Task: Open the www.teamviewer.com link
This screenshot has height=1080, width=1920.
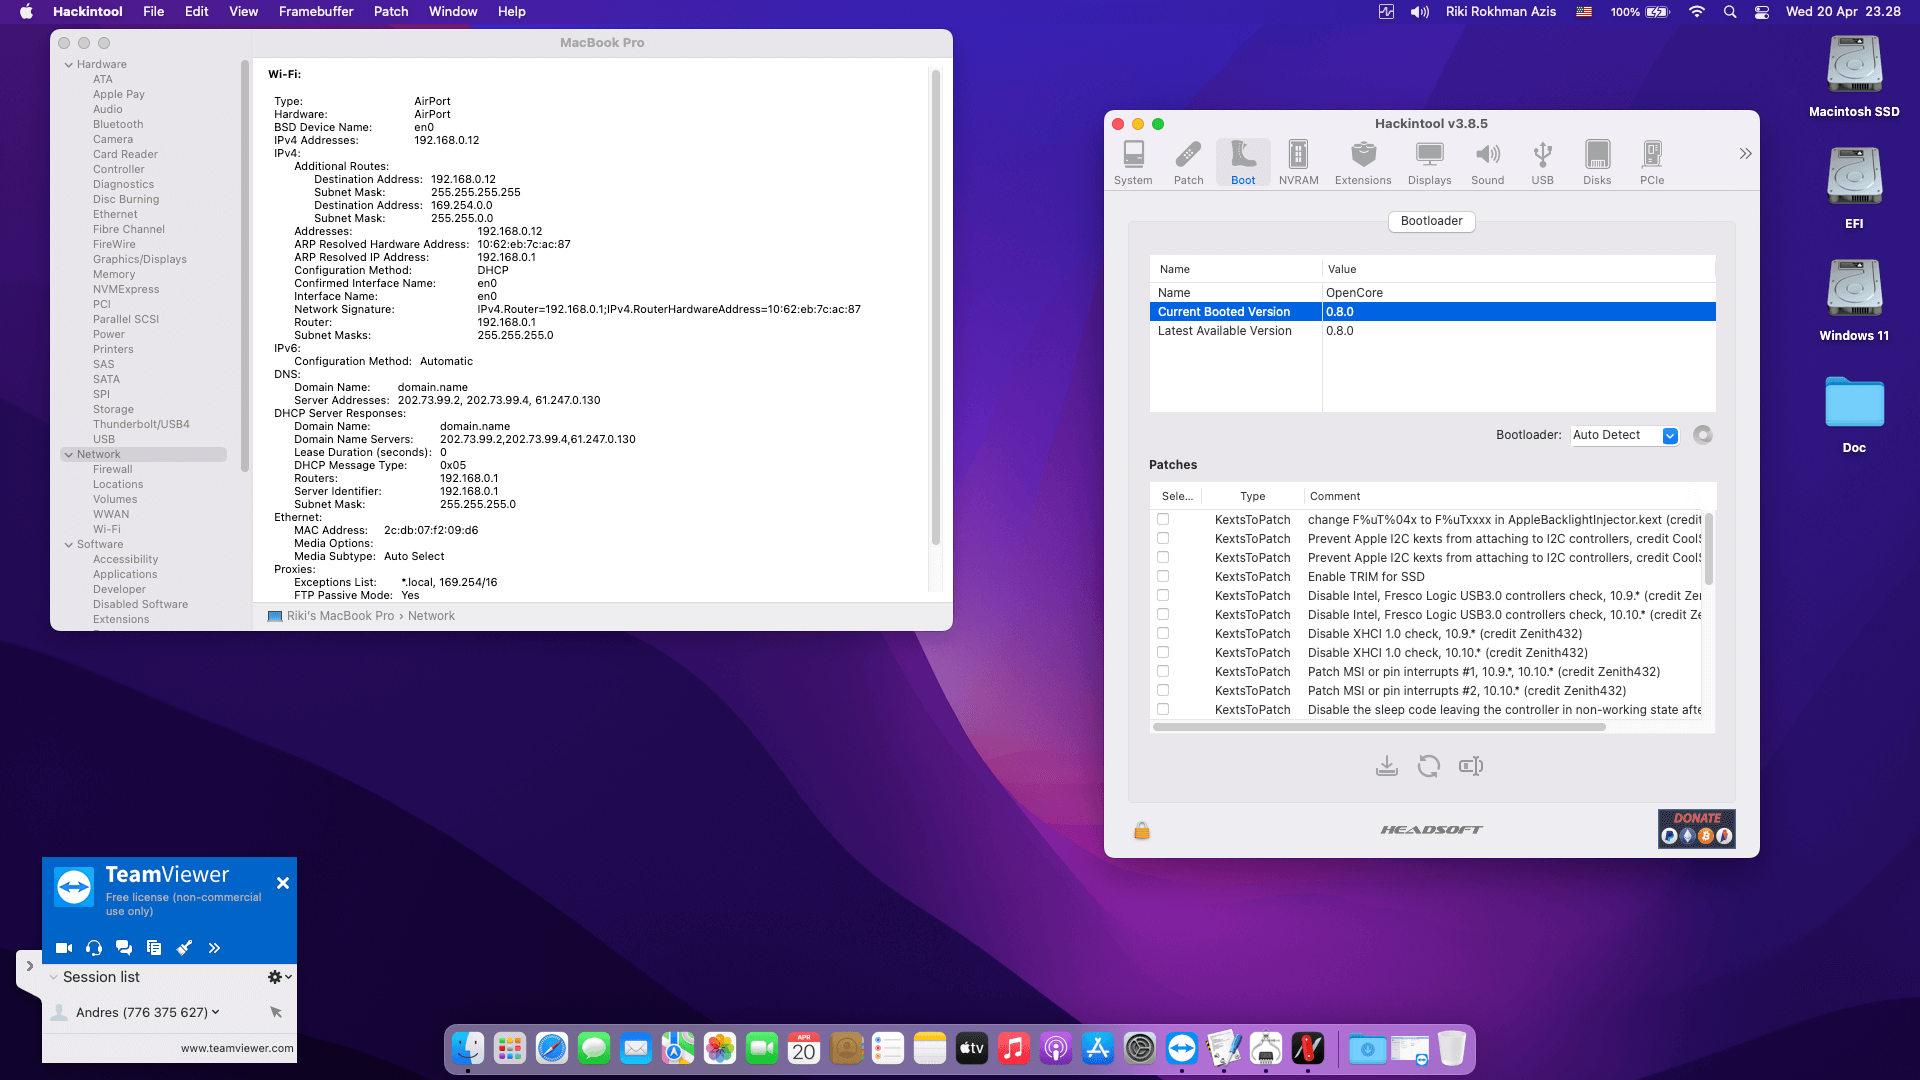Action: [x=237, y=1048]
